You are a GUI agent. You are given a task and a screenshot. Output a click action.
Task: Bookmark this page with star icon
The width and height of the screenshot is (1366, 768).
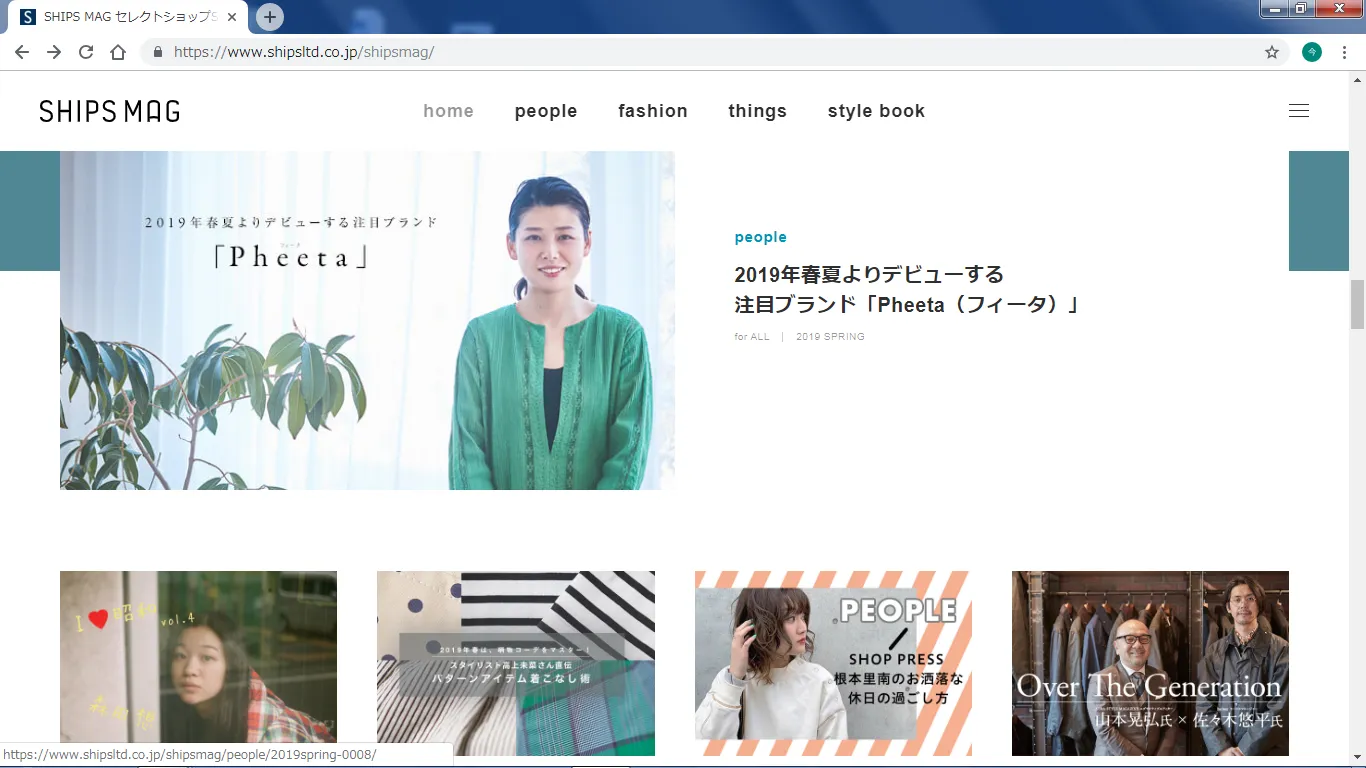tap(1272, 52)
